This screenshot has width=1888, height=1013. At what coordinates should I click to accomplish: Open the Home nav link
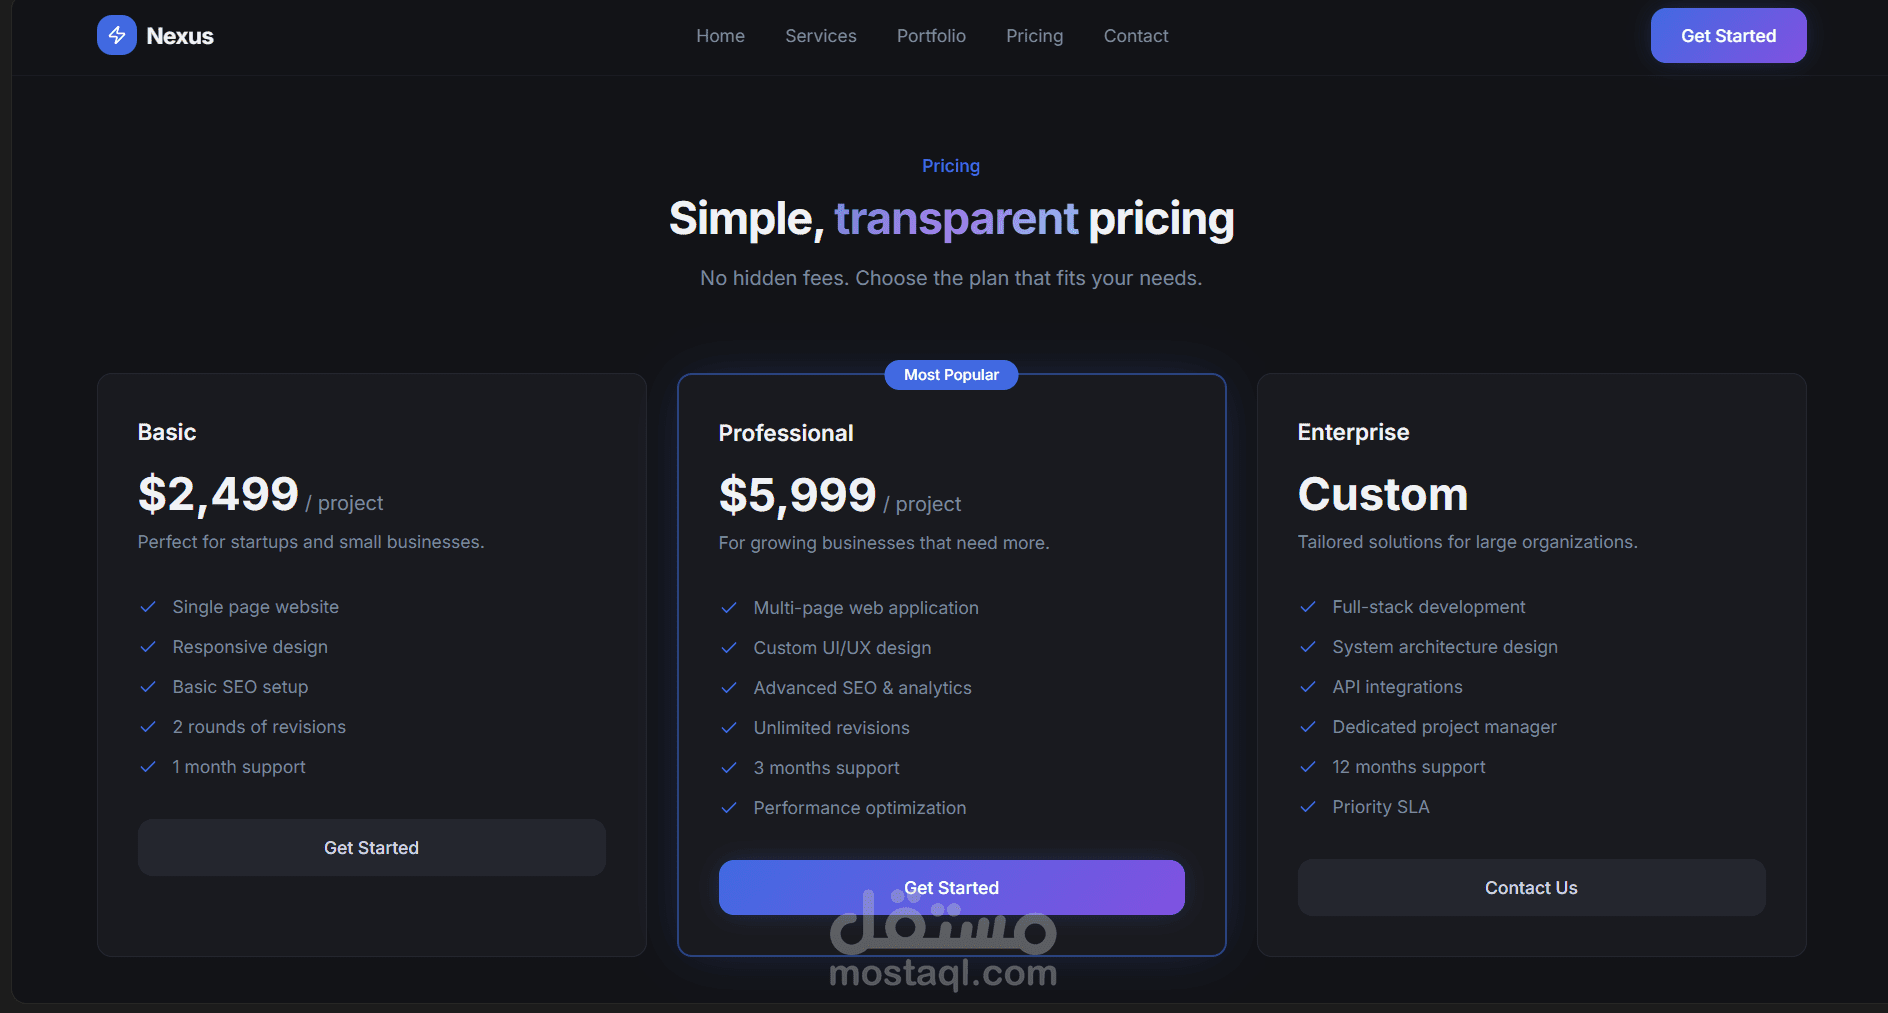(x=720, y=36)
